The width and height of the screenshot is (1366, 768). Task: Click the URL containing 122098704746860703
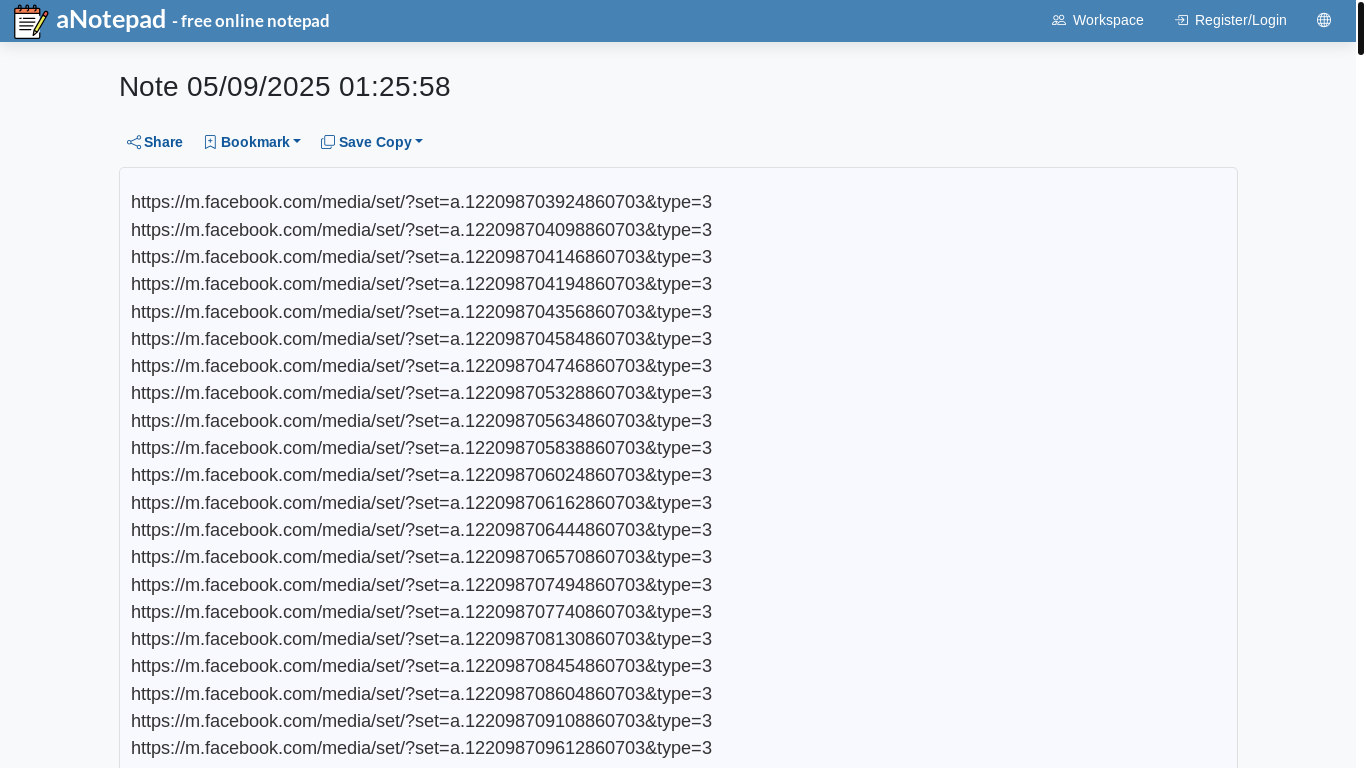click(x=421, y=366)
